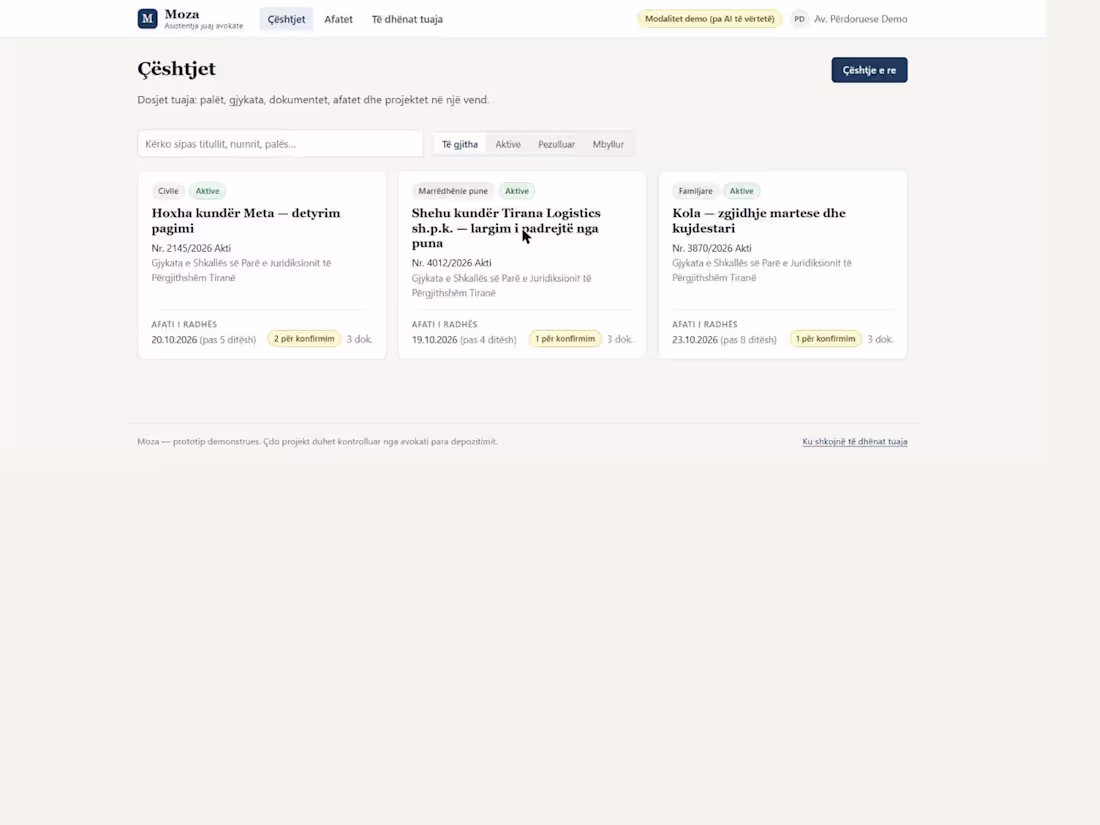The width and height of the screenshot is (1100, 825).
Task: Filter cases by Aktive
Action: pyautogui.click(x=508, y=144)
